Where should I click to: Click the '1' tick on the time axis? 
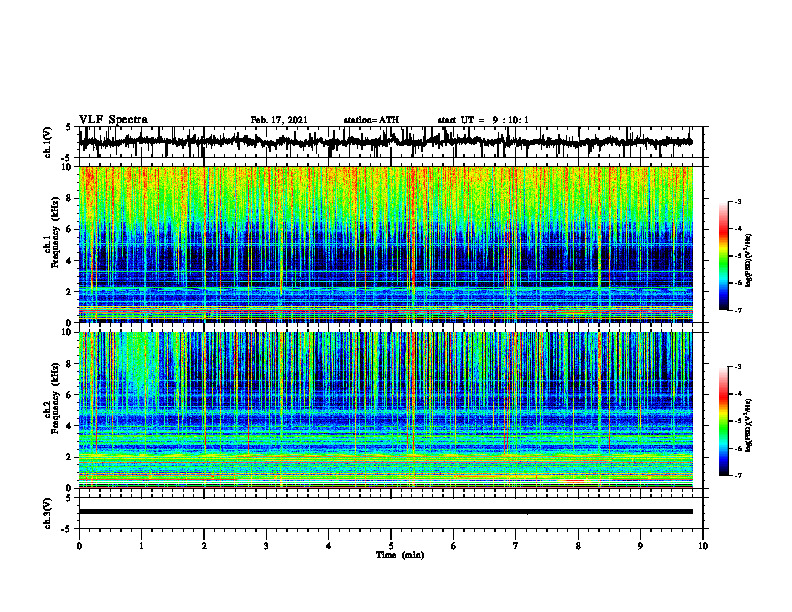[x=141, y=546]
